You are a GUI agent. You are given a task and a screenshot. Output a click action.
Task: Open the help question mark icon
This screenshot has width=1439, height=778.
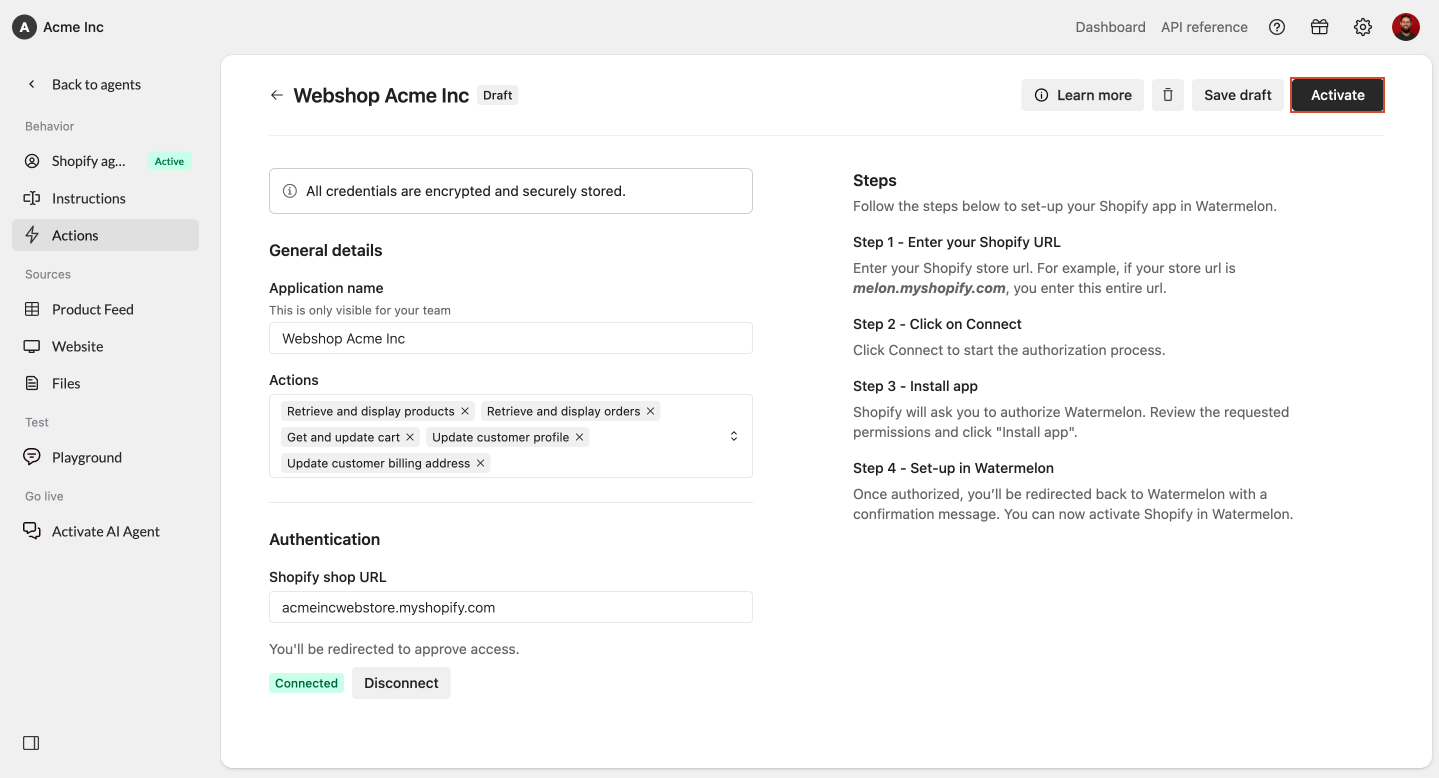point(1277,27)
